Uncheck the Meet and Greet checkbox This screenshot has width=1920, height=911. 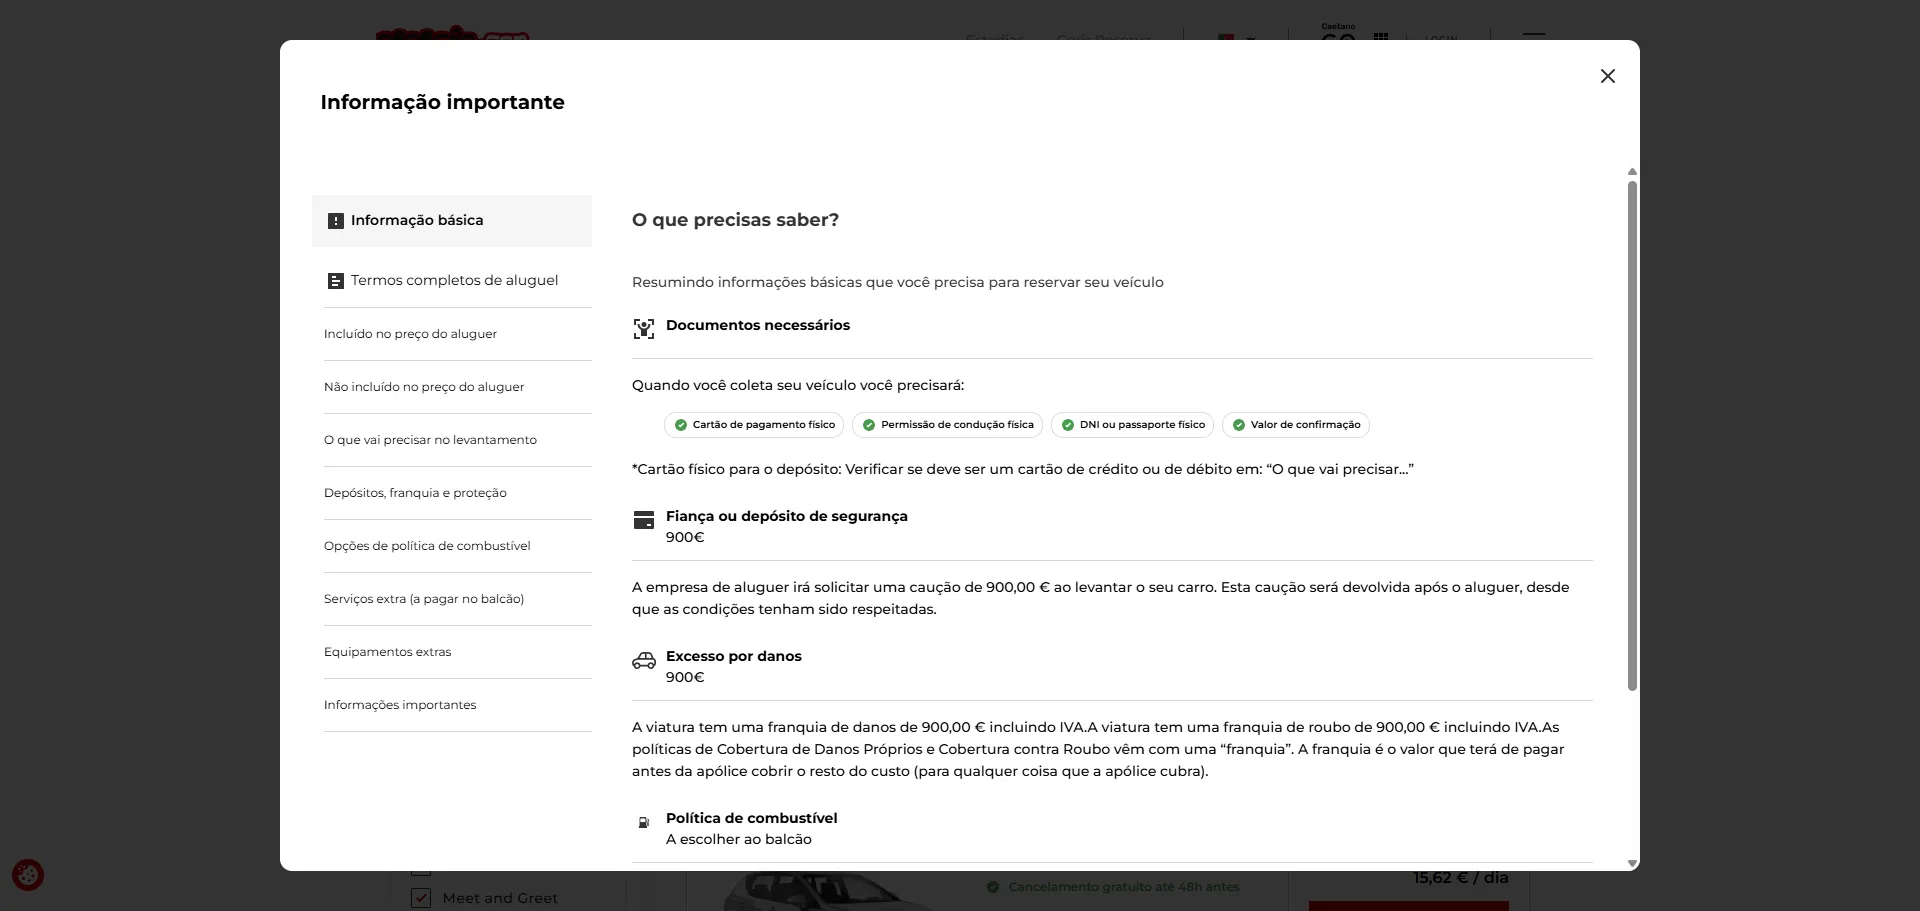(x=420, y=897)
